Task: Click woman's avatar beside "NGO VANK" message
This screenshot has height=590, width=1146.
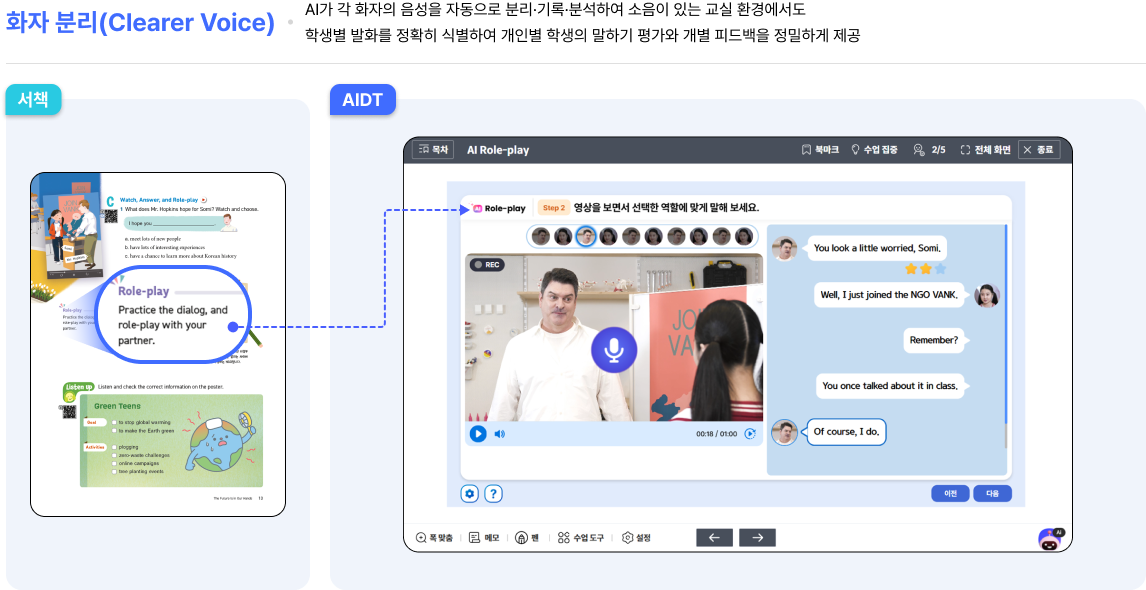Action: (x=987, y=295)
